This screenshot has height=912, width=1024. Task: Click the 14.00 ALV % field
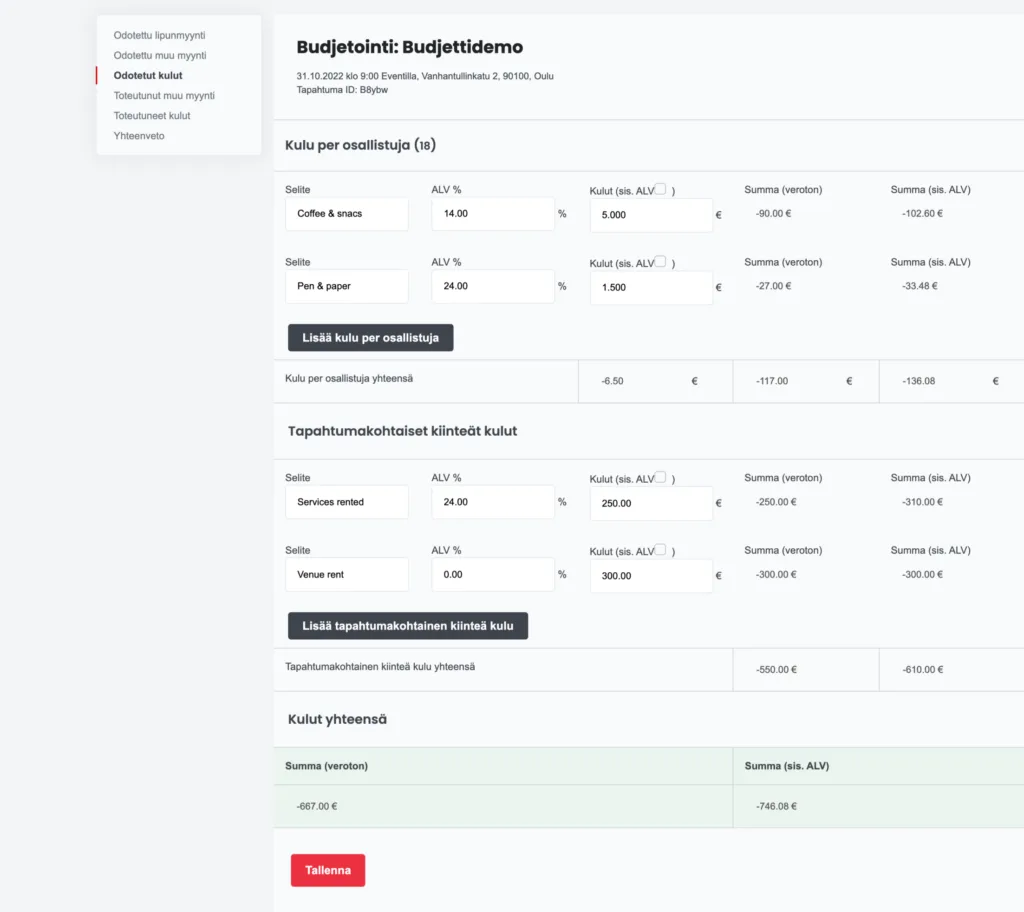493,214
